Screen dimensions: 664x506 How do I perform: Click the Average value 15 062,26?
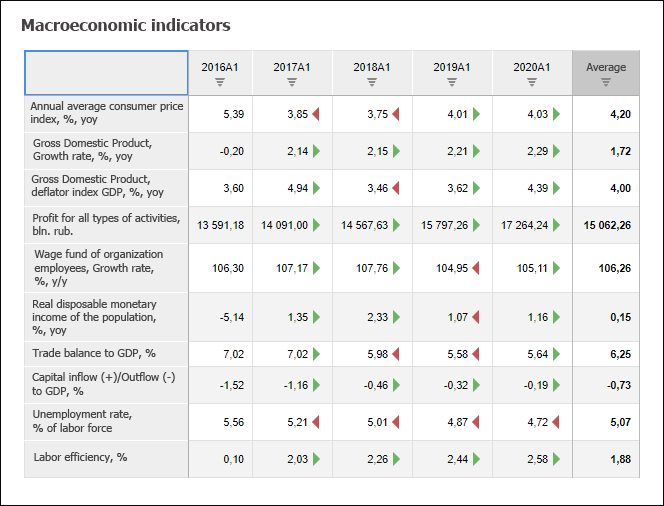[x=606, y=225]
